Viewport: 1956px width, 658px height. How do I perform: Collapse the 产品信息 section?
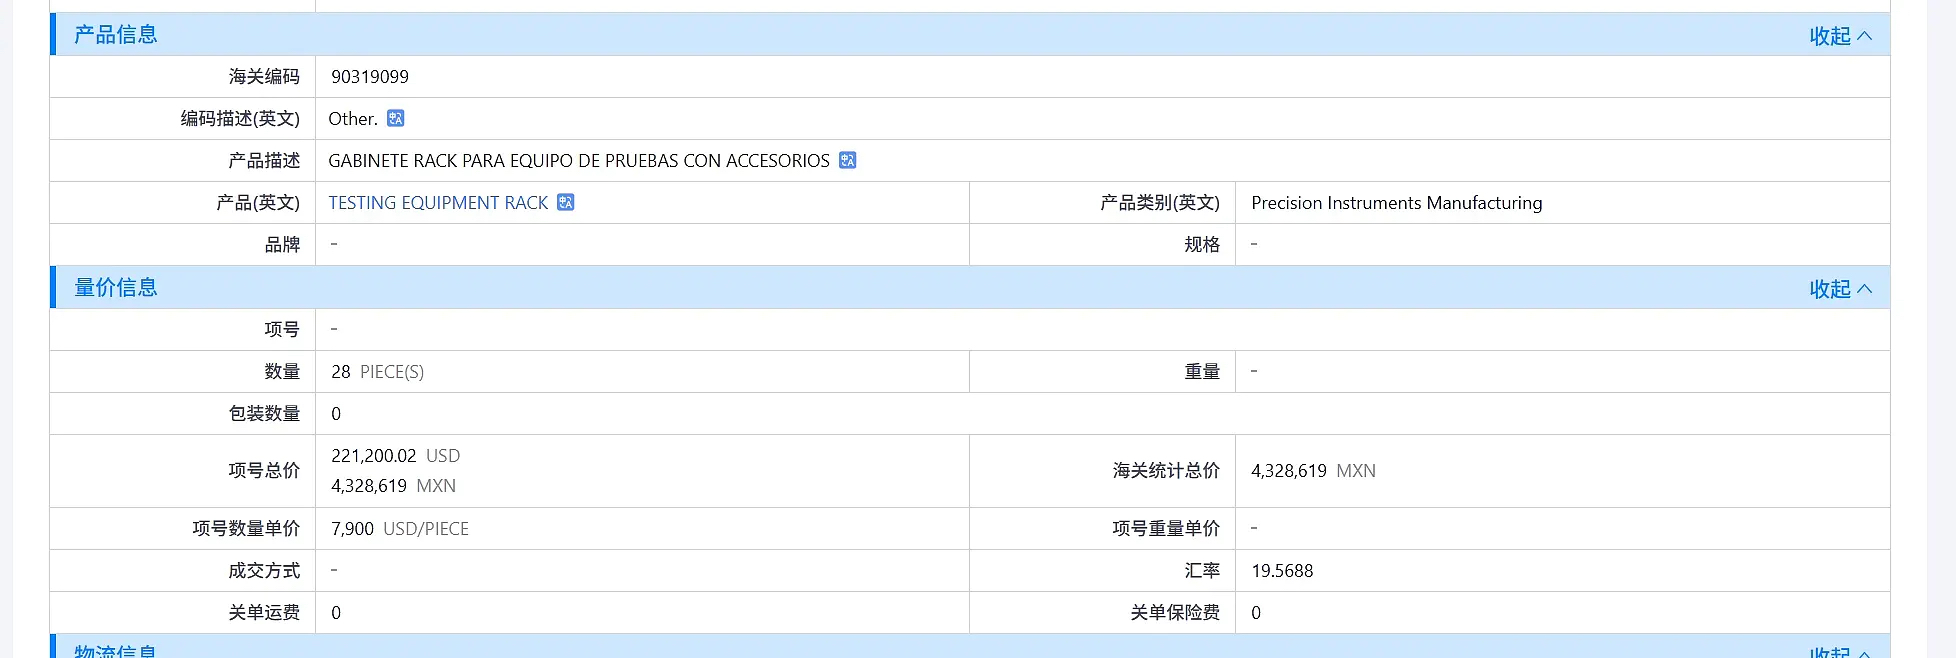tap(1840, 36)
